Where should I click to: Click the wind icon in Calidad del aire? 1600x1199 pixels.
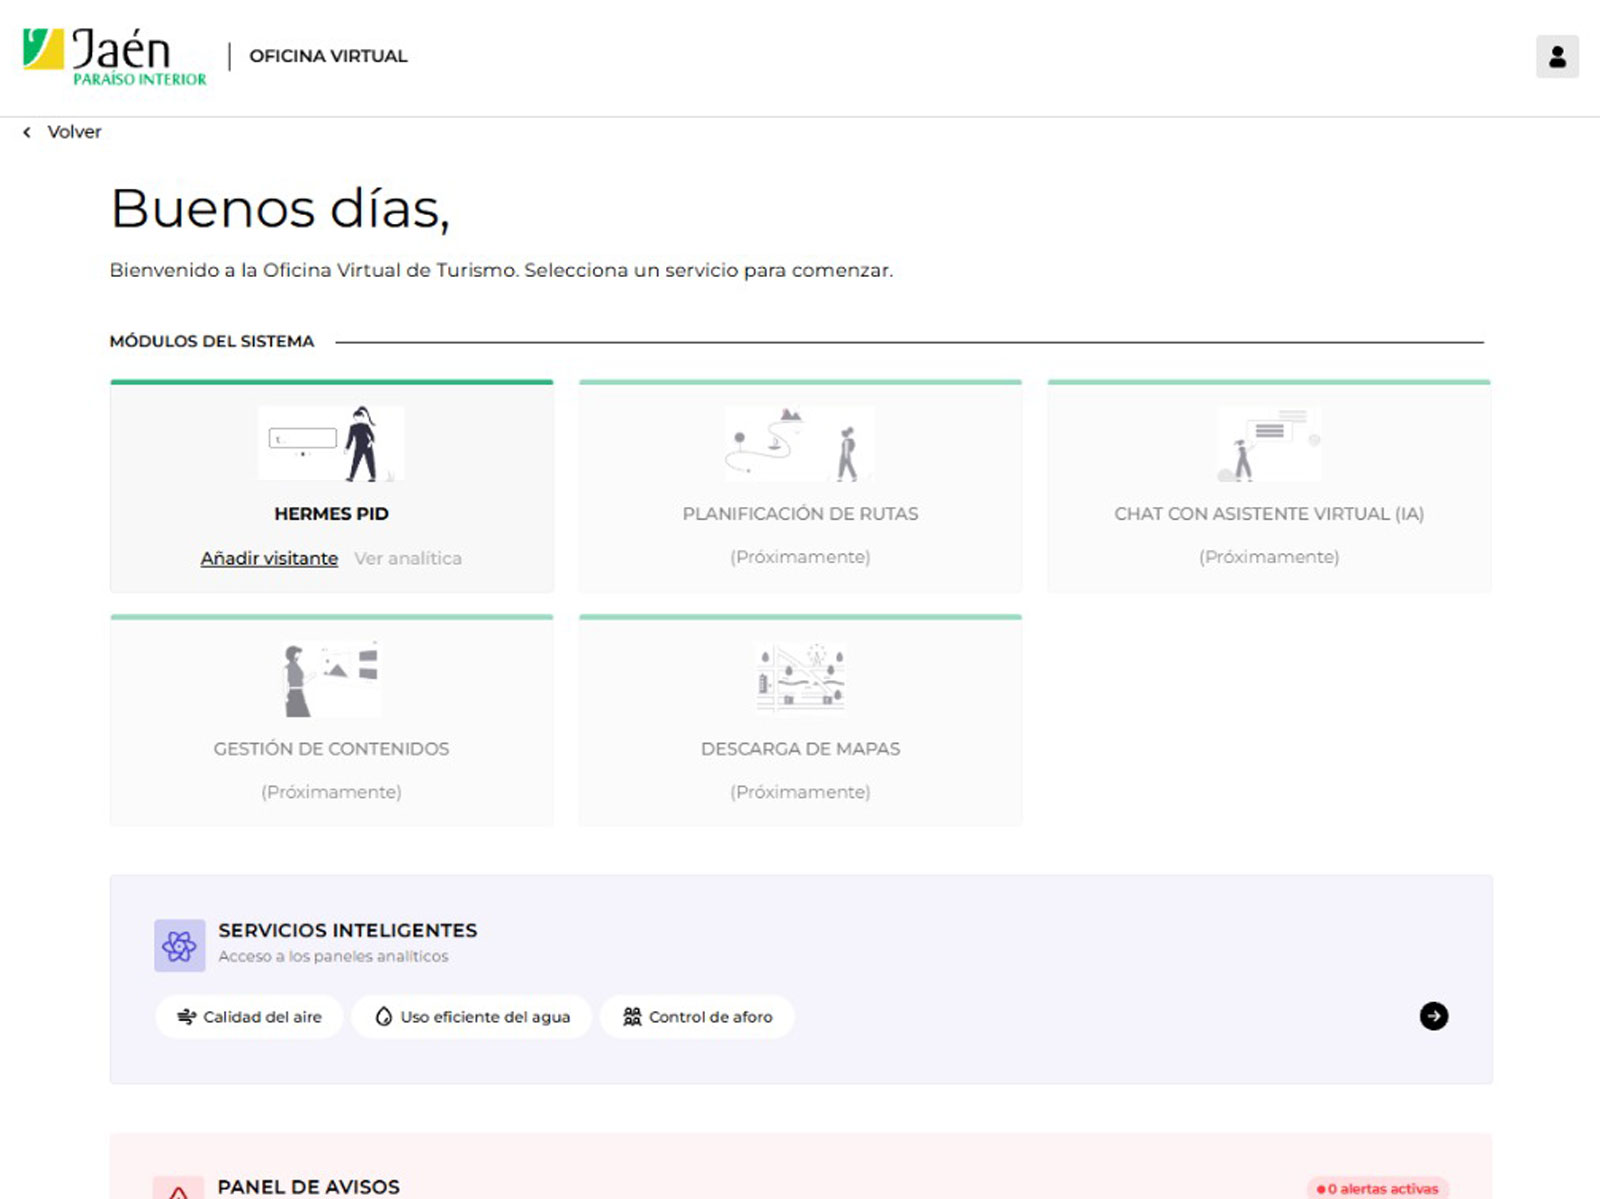(186, 1016)
